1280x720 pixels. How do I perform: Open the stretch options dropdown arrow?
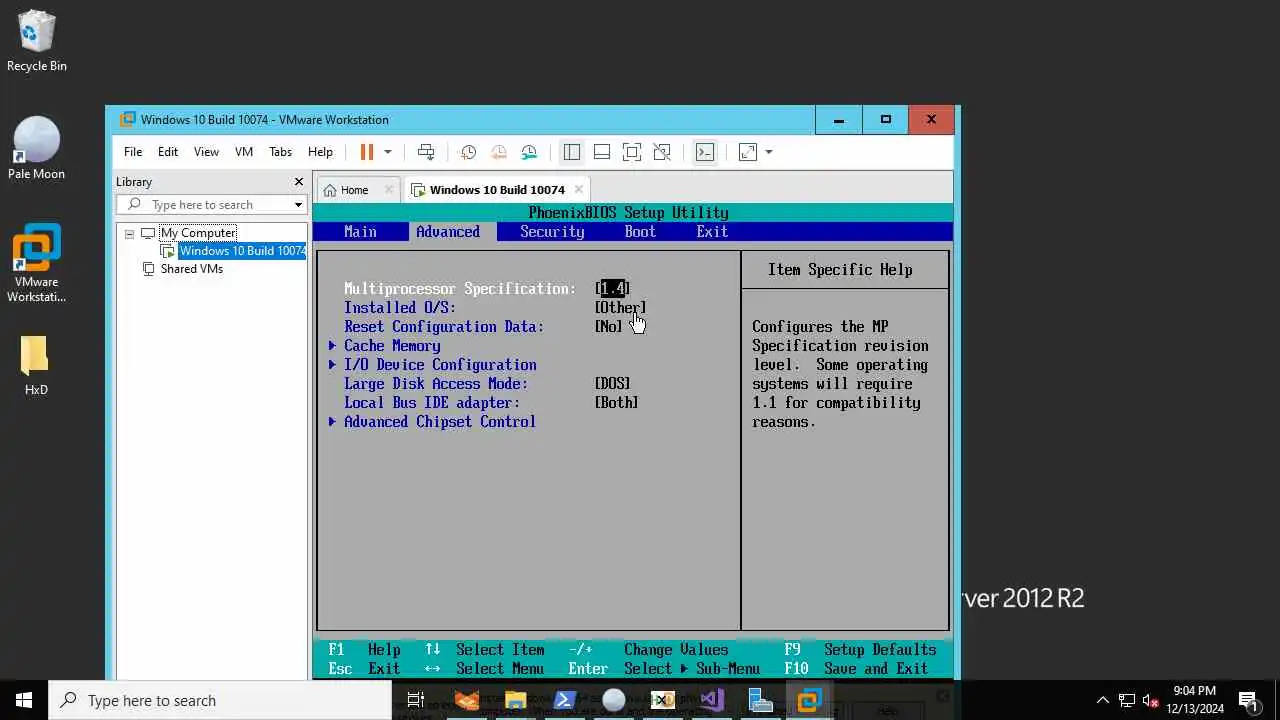[x=769, y=152]
